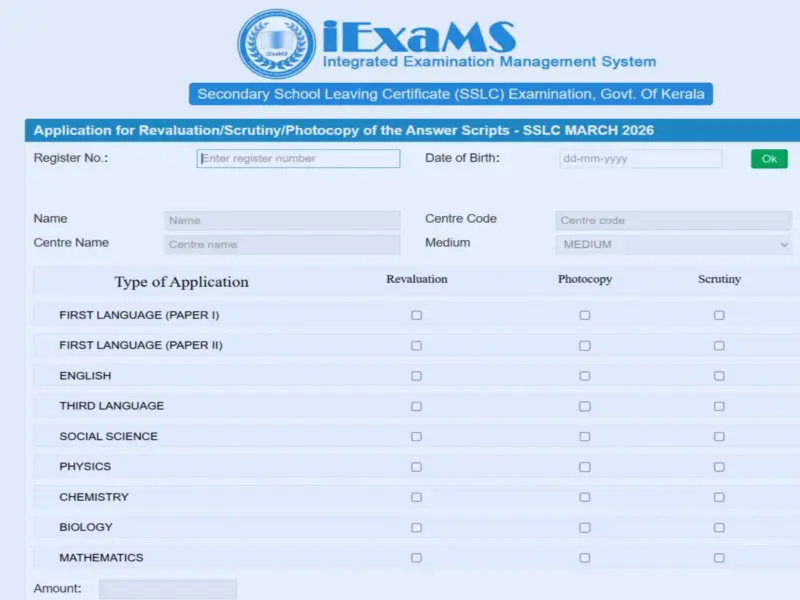Click the Name text field
The height and width of the screenshot is (600, 800).
(282, 220)
